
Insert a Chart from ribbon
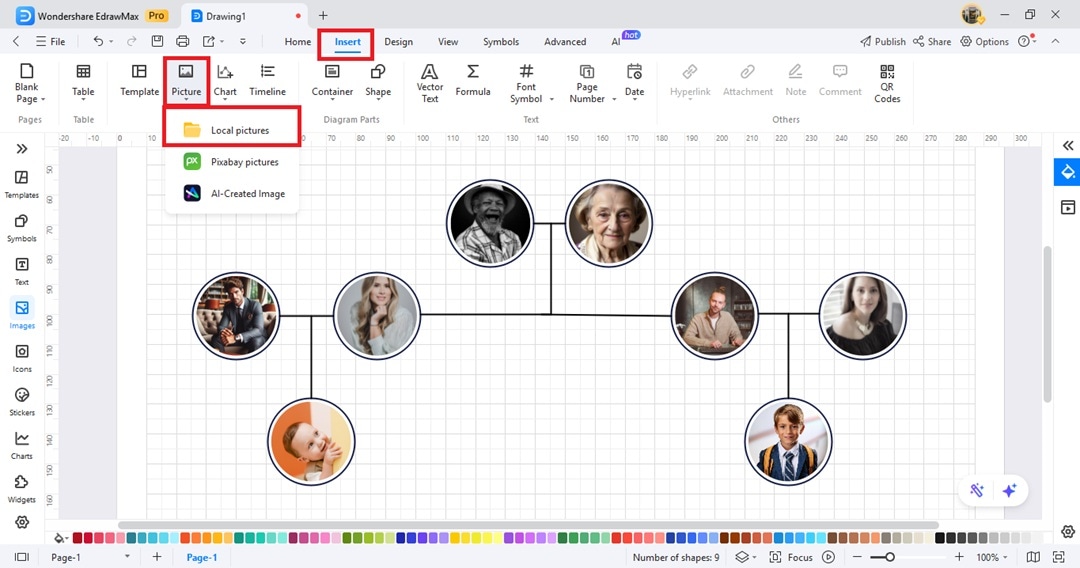pos(225,81)
